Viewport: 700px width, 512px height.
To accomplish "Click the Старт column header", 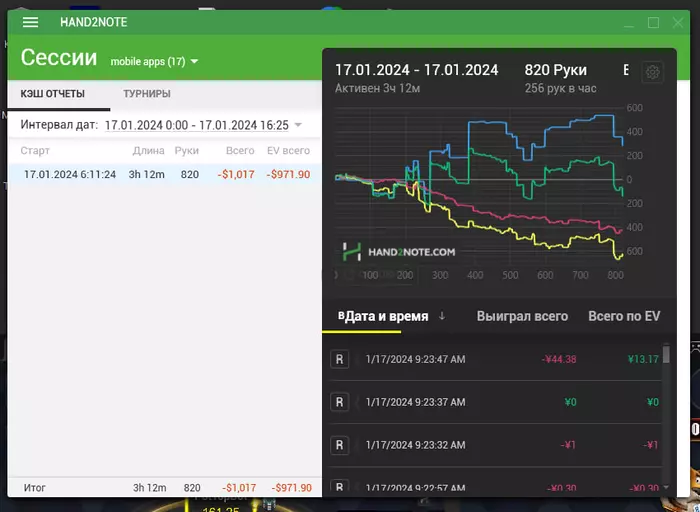I will point(35,151).
